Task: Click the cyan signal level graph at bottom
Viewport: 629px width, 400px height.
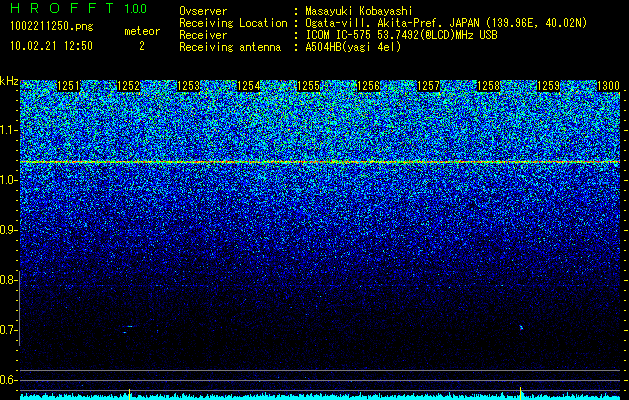Action: pyautogui.click(x=320, y=397)
